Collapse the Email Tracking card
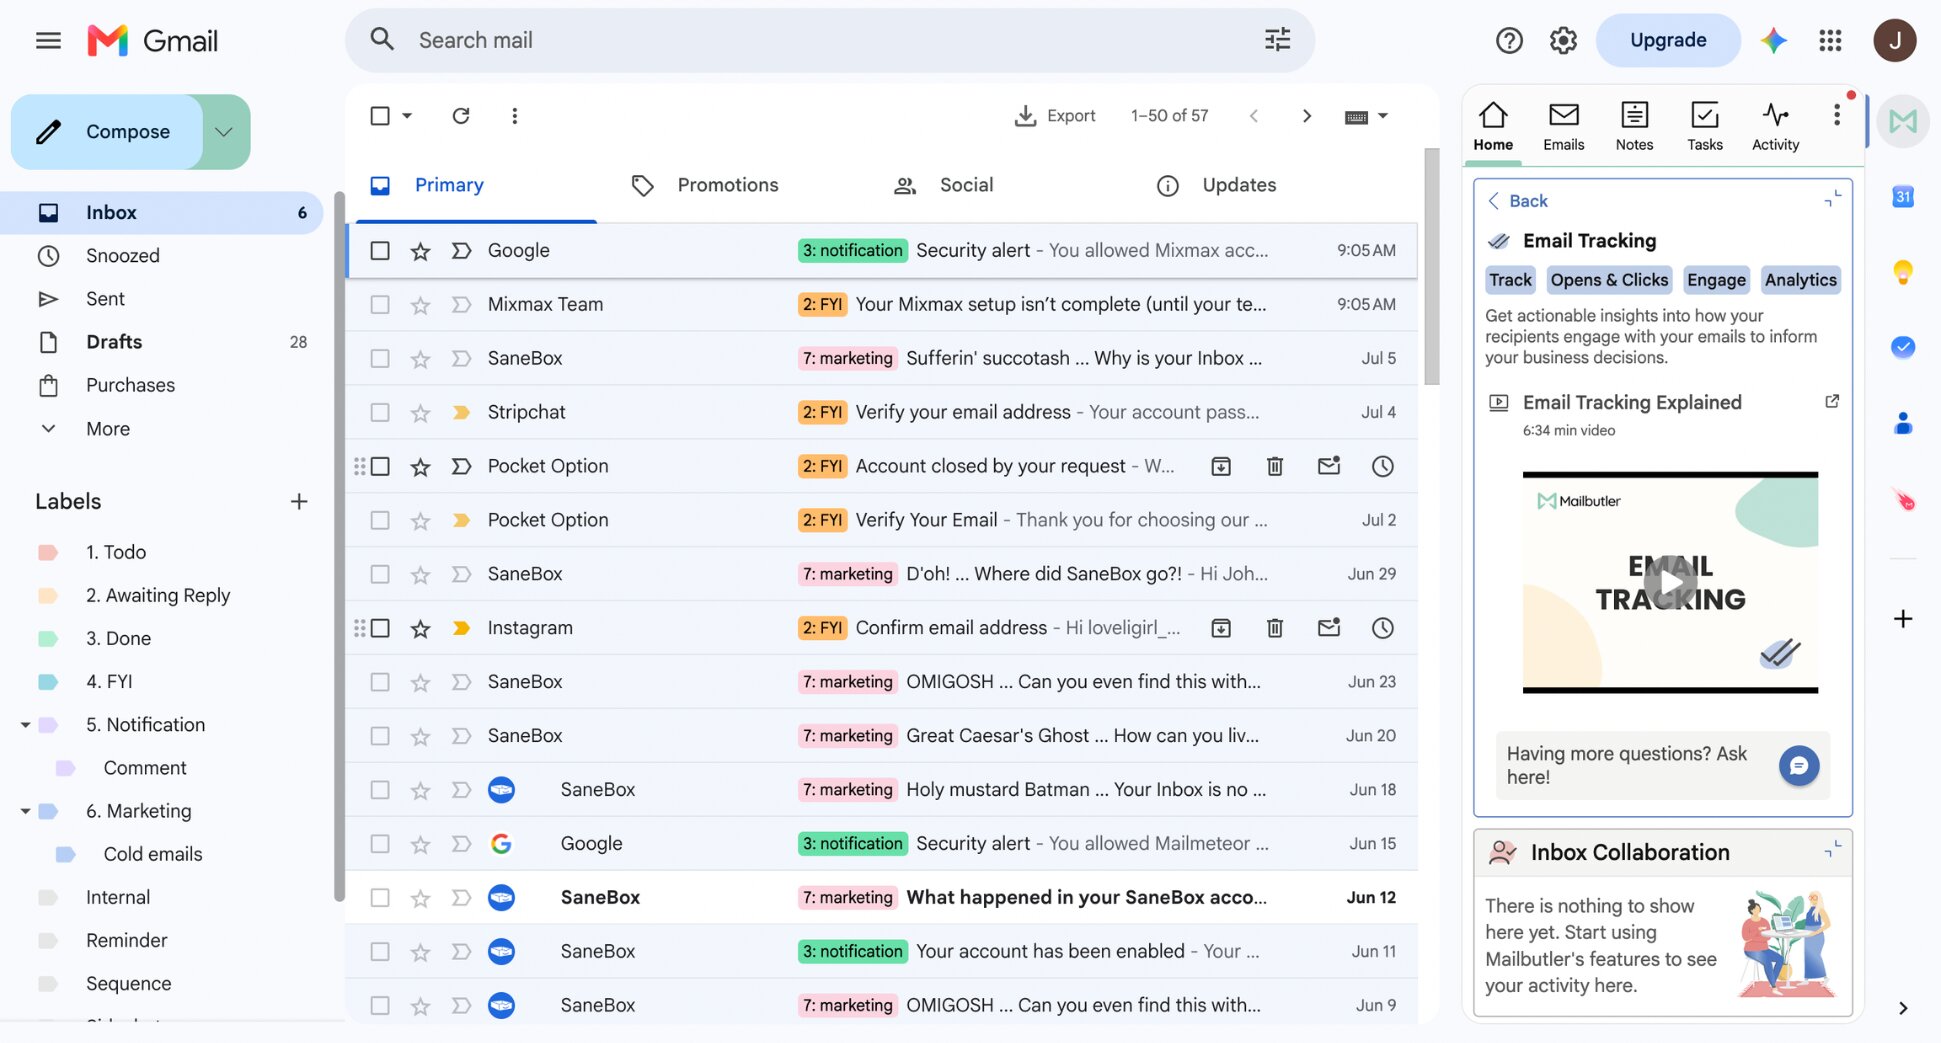This screenshot has height=1043, width=1941. point(1832,200)
